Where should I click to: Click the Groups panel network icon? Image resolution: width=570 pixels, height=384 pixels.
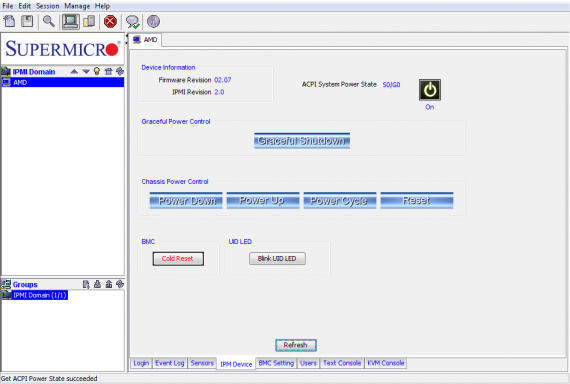[x=6, y=284]
